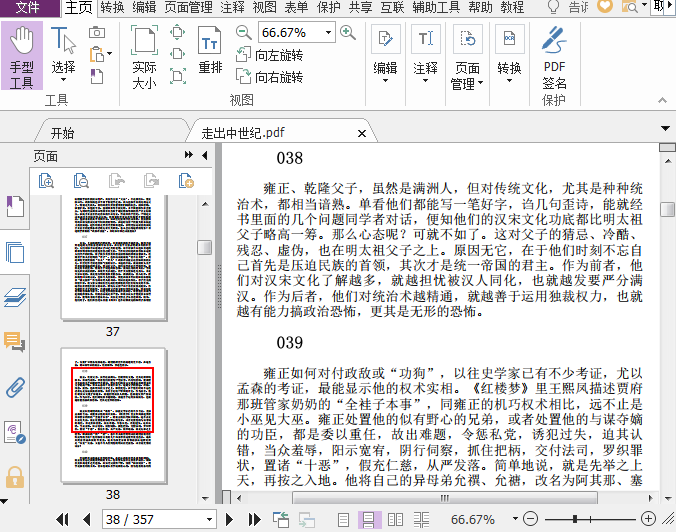Go to the next page

[x=229, y=519]
